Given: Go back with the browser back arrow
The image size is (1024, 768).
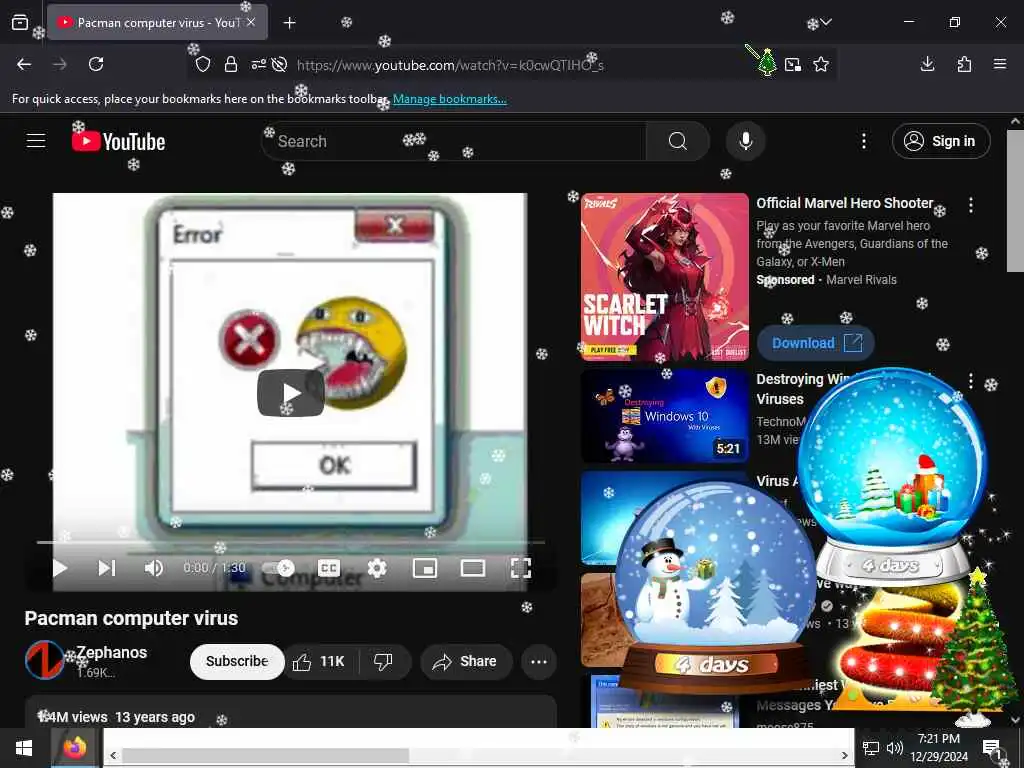Looking at the screenshot, I should [x=24, y=64].
